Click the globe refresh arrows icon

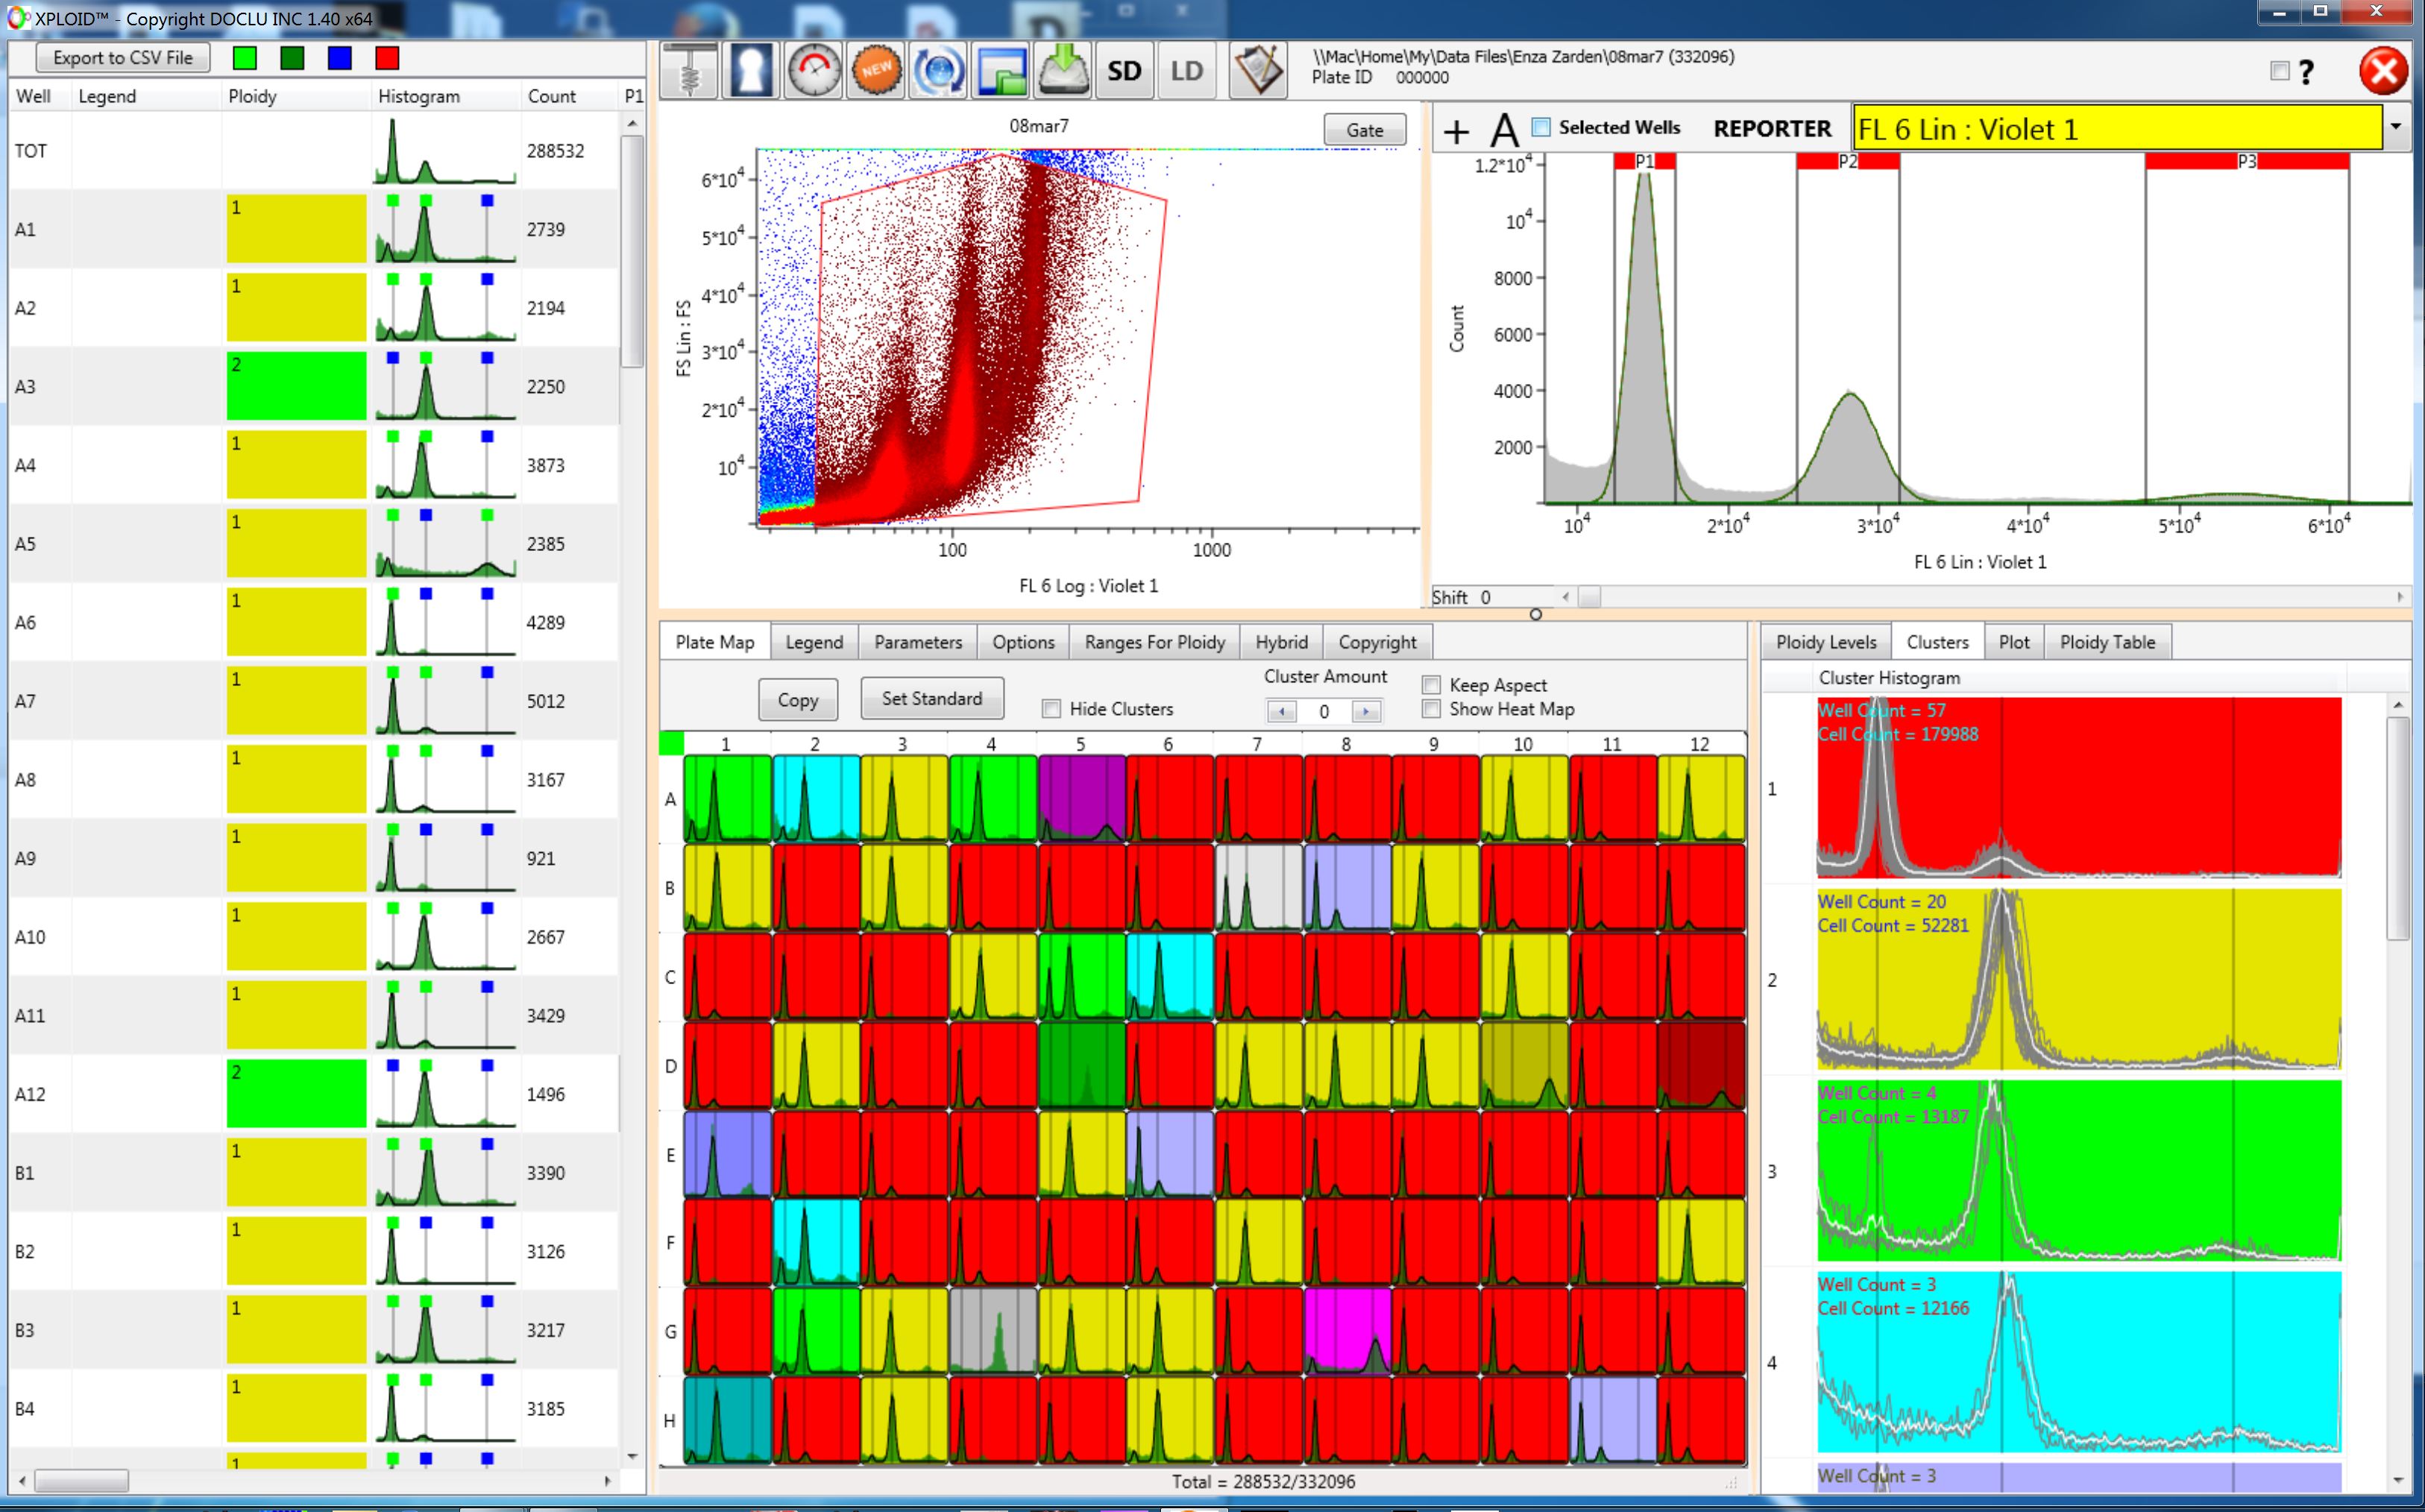[x=938, y=70]
